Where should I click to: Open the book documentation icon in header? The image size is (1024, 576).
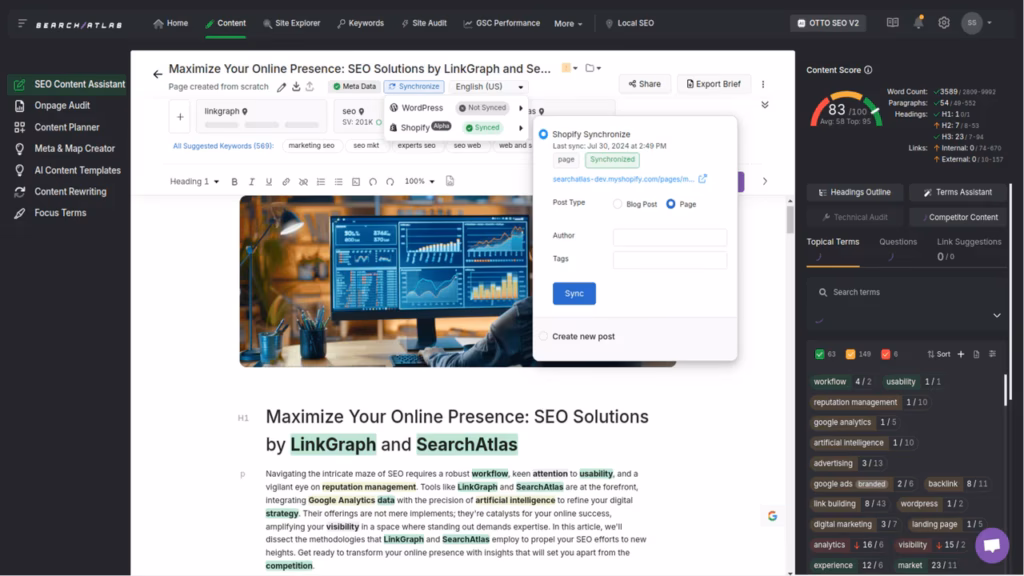point(892,23)
